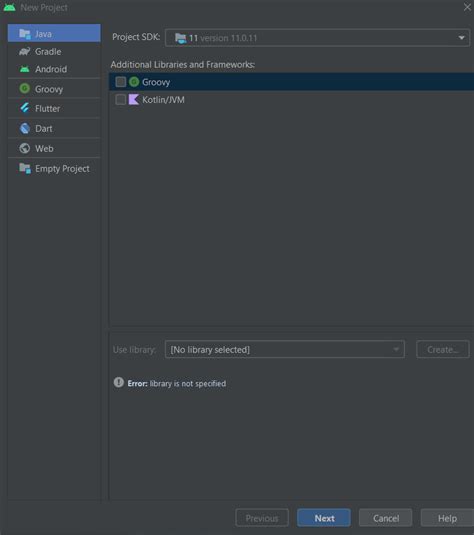
Task: Click the Previous button
Action: 262,518
